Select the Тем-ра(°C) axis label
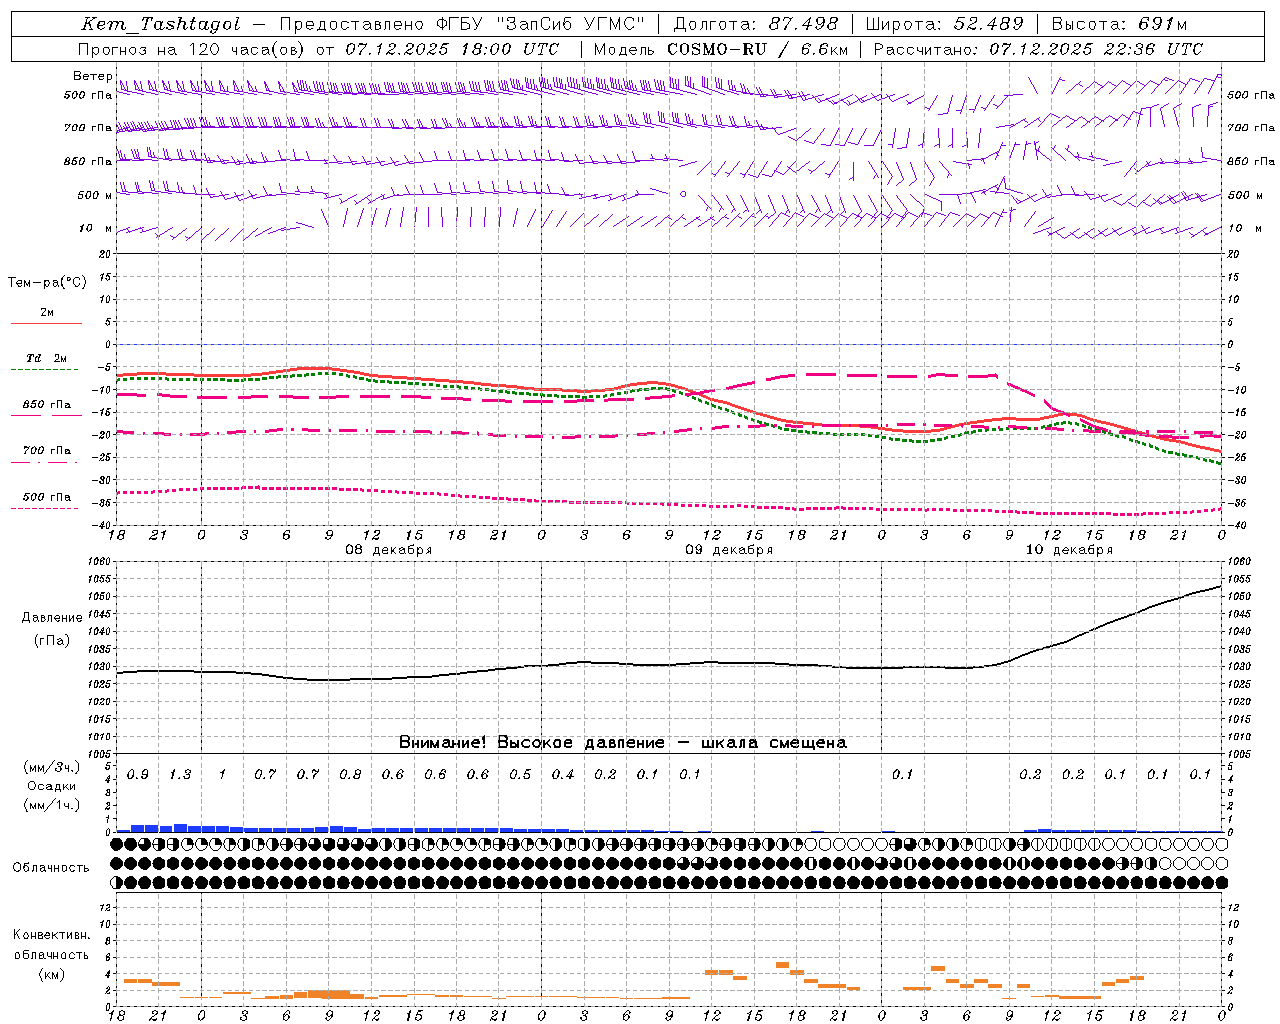The width and height of the screenshot is (1280, 1024). 47,283
